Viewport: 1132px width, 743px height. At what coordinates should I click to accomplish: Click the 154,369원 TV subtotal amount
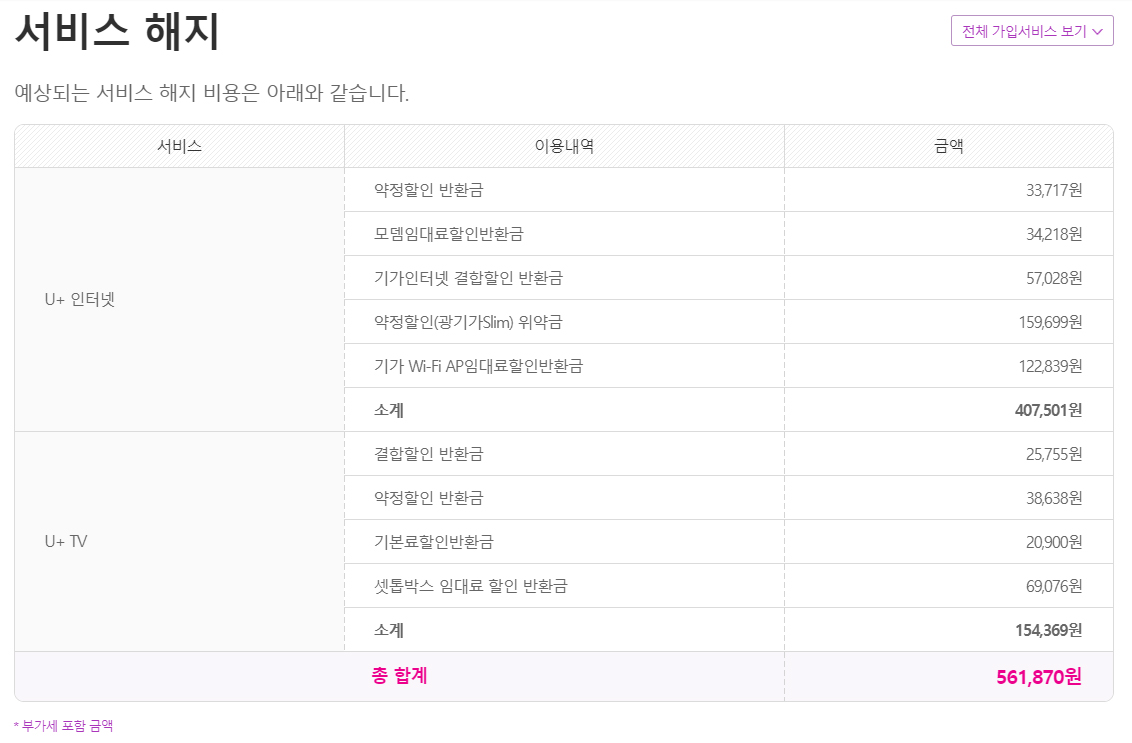1048,630
